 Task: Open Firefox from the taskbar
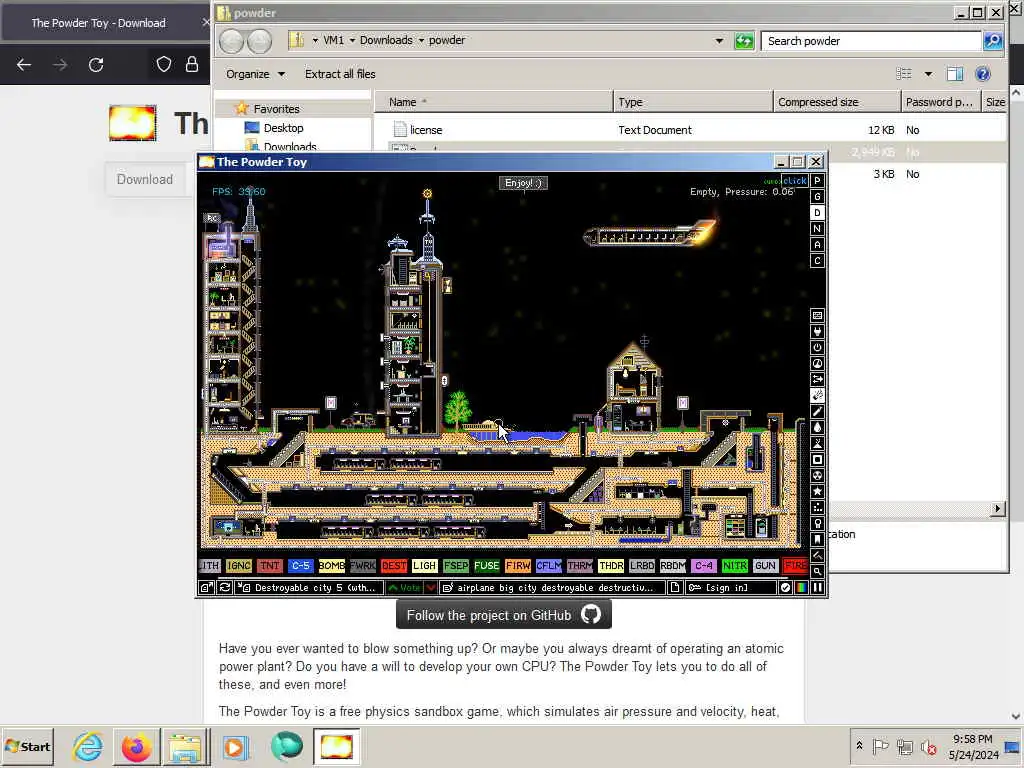click(136, 746)
